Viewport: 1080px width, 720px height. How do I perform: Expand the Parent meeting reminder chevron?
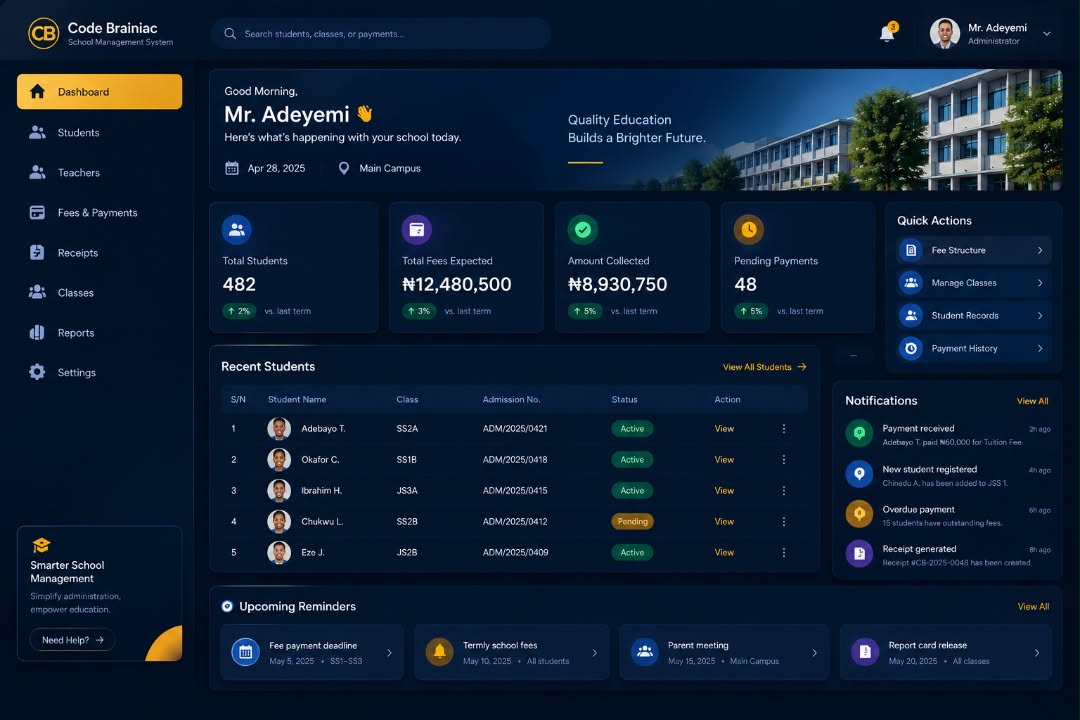pos(814,652)
